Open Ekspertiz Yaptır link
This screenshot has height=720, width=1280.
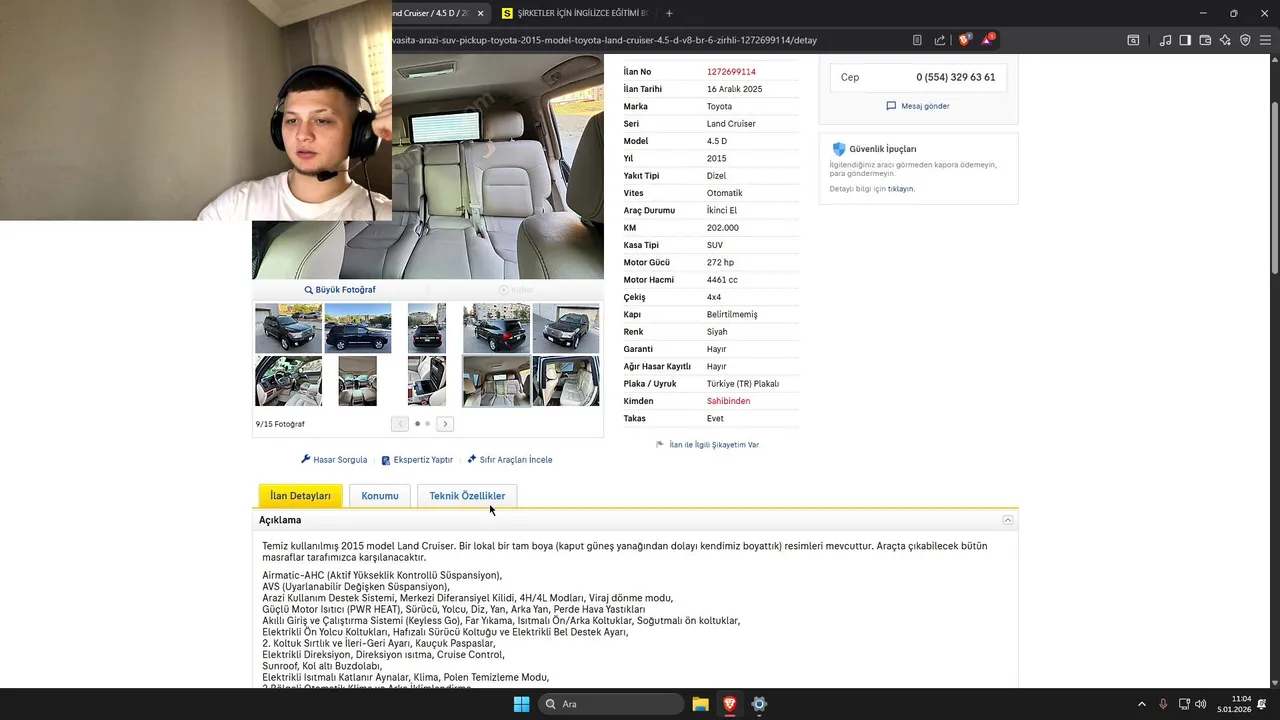point(417,460)
